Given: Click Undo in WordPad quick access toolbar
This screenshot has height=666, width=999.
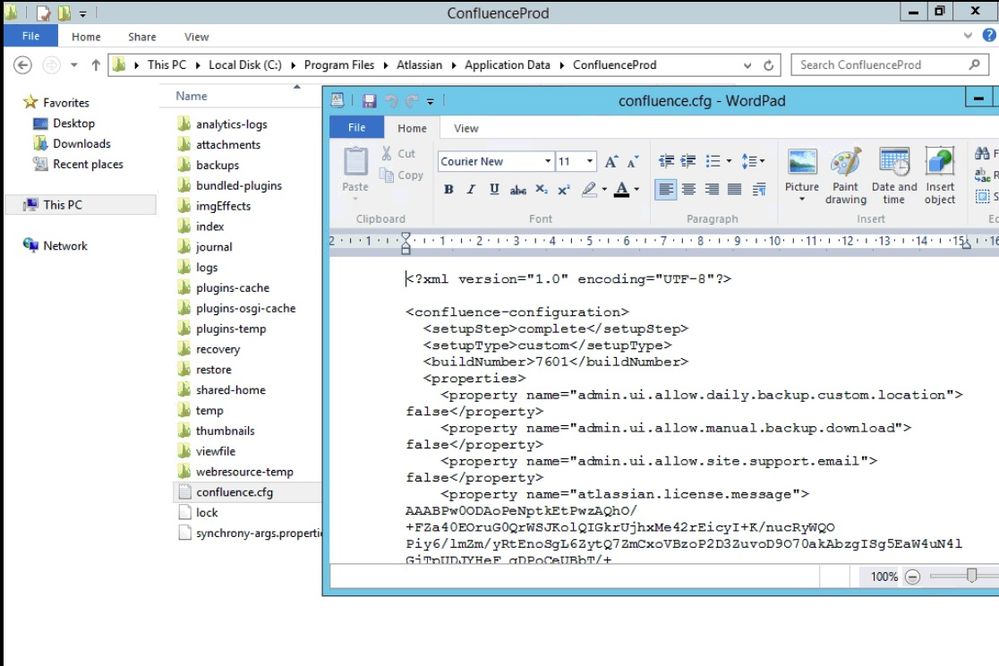Looking at the screenshot, I should pos(392,101).
